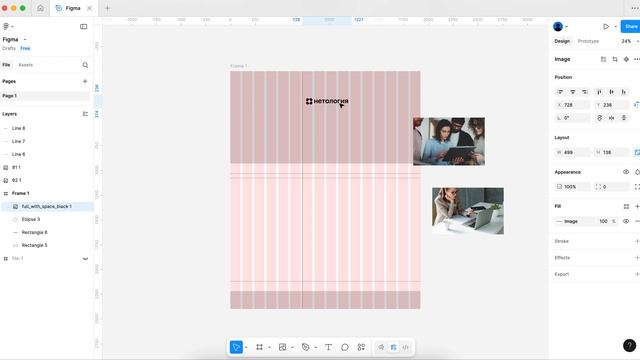640x360 pixels.
Task: Open Move tool options dropdown arrow
Action: pos(246,347)
